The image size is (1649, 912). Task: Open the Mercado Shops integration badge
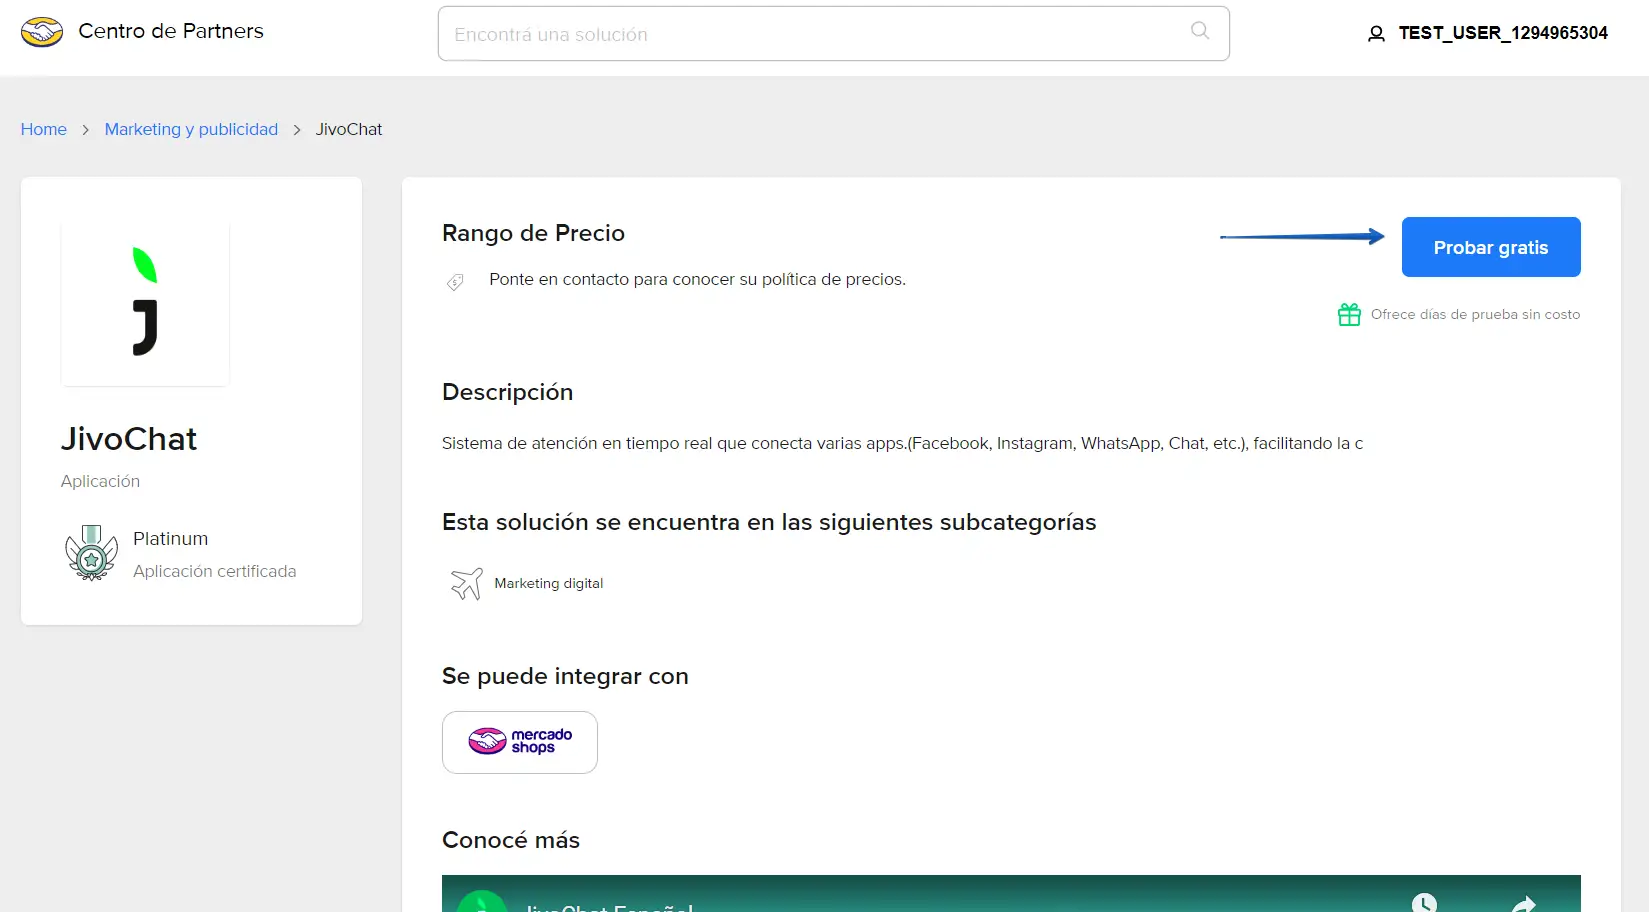[x=520, y=742]
